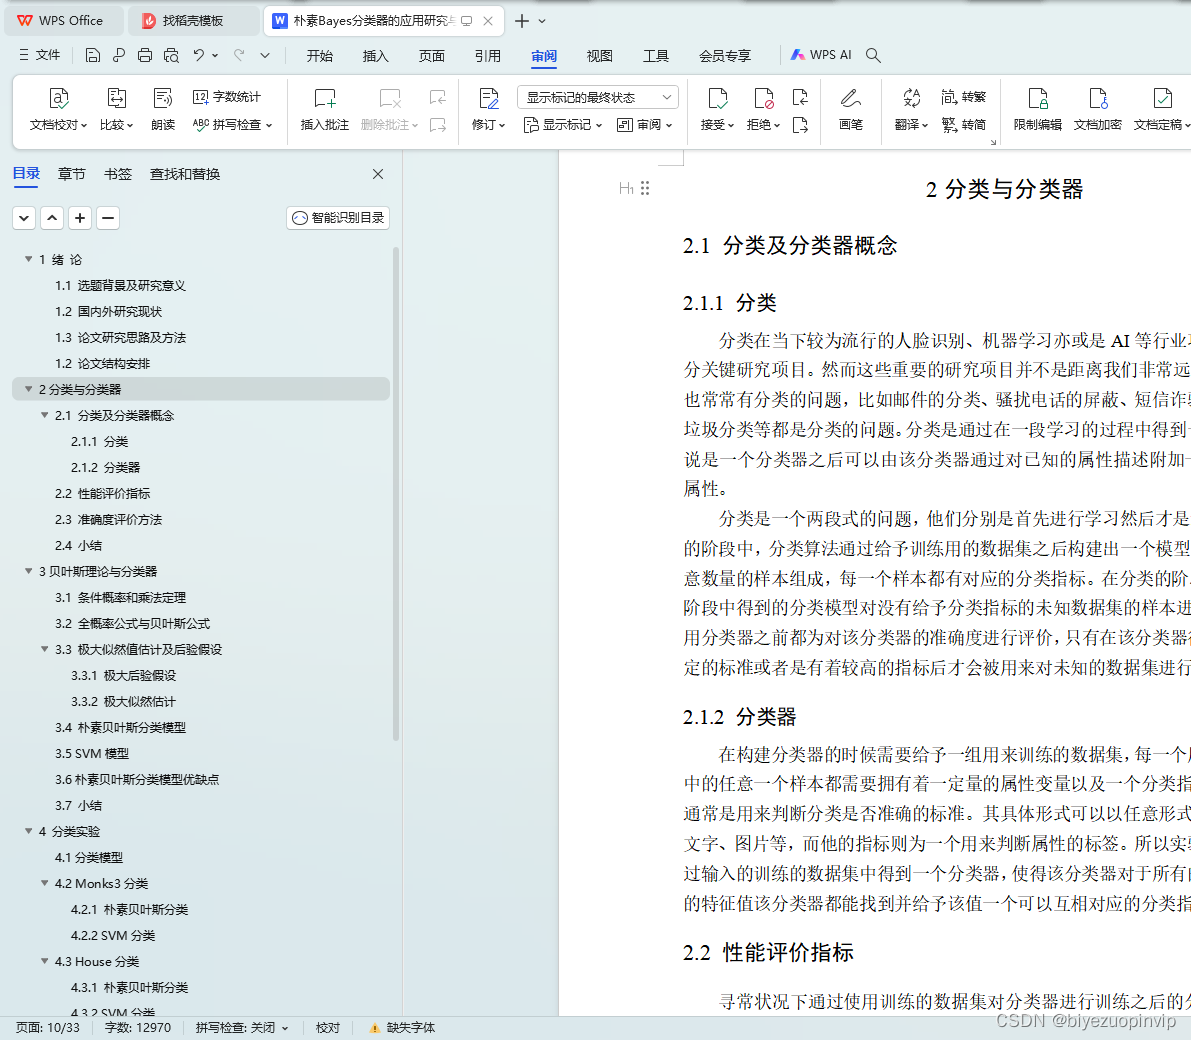Click the promote heading level up arrow button
Viewport: 1191px width, 1040px height.
click(52, 218)
